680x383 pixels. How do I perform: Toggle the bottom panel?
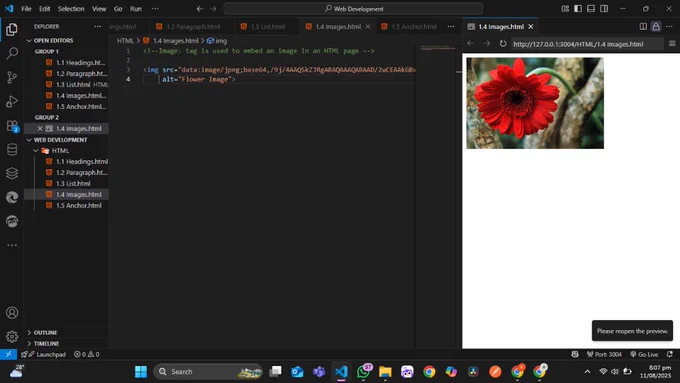pyautogui.click(x=591, y=9)
